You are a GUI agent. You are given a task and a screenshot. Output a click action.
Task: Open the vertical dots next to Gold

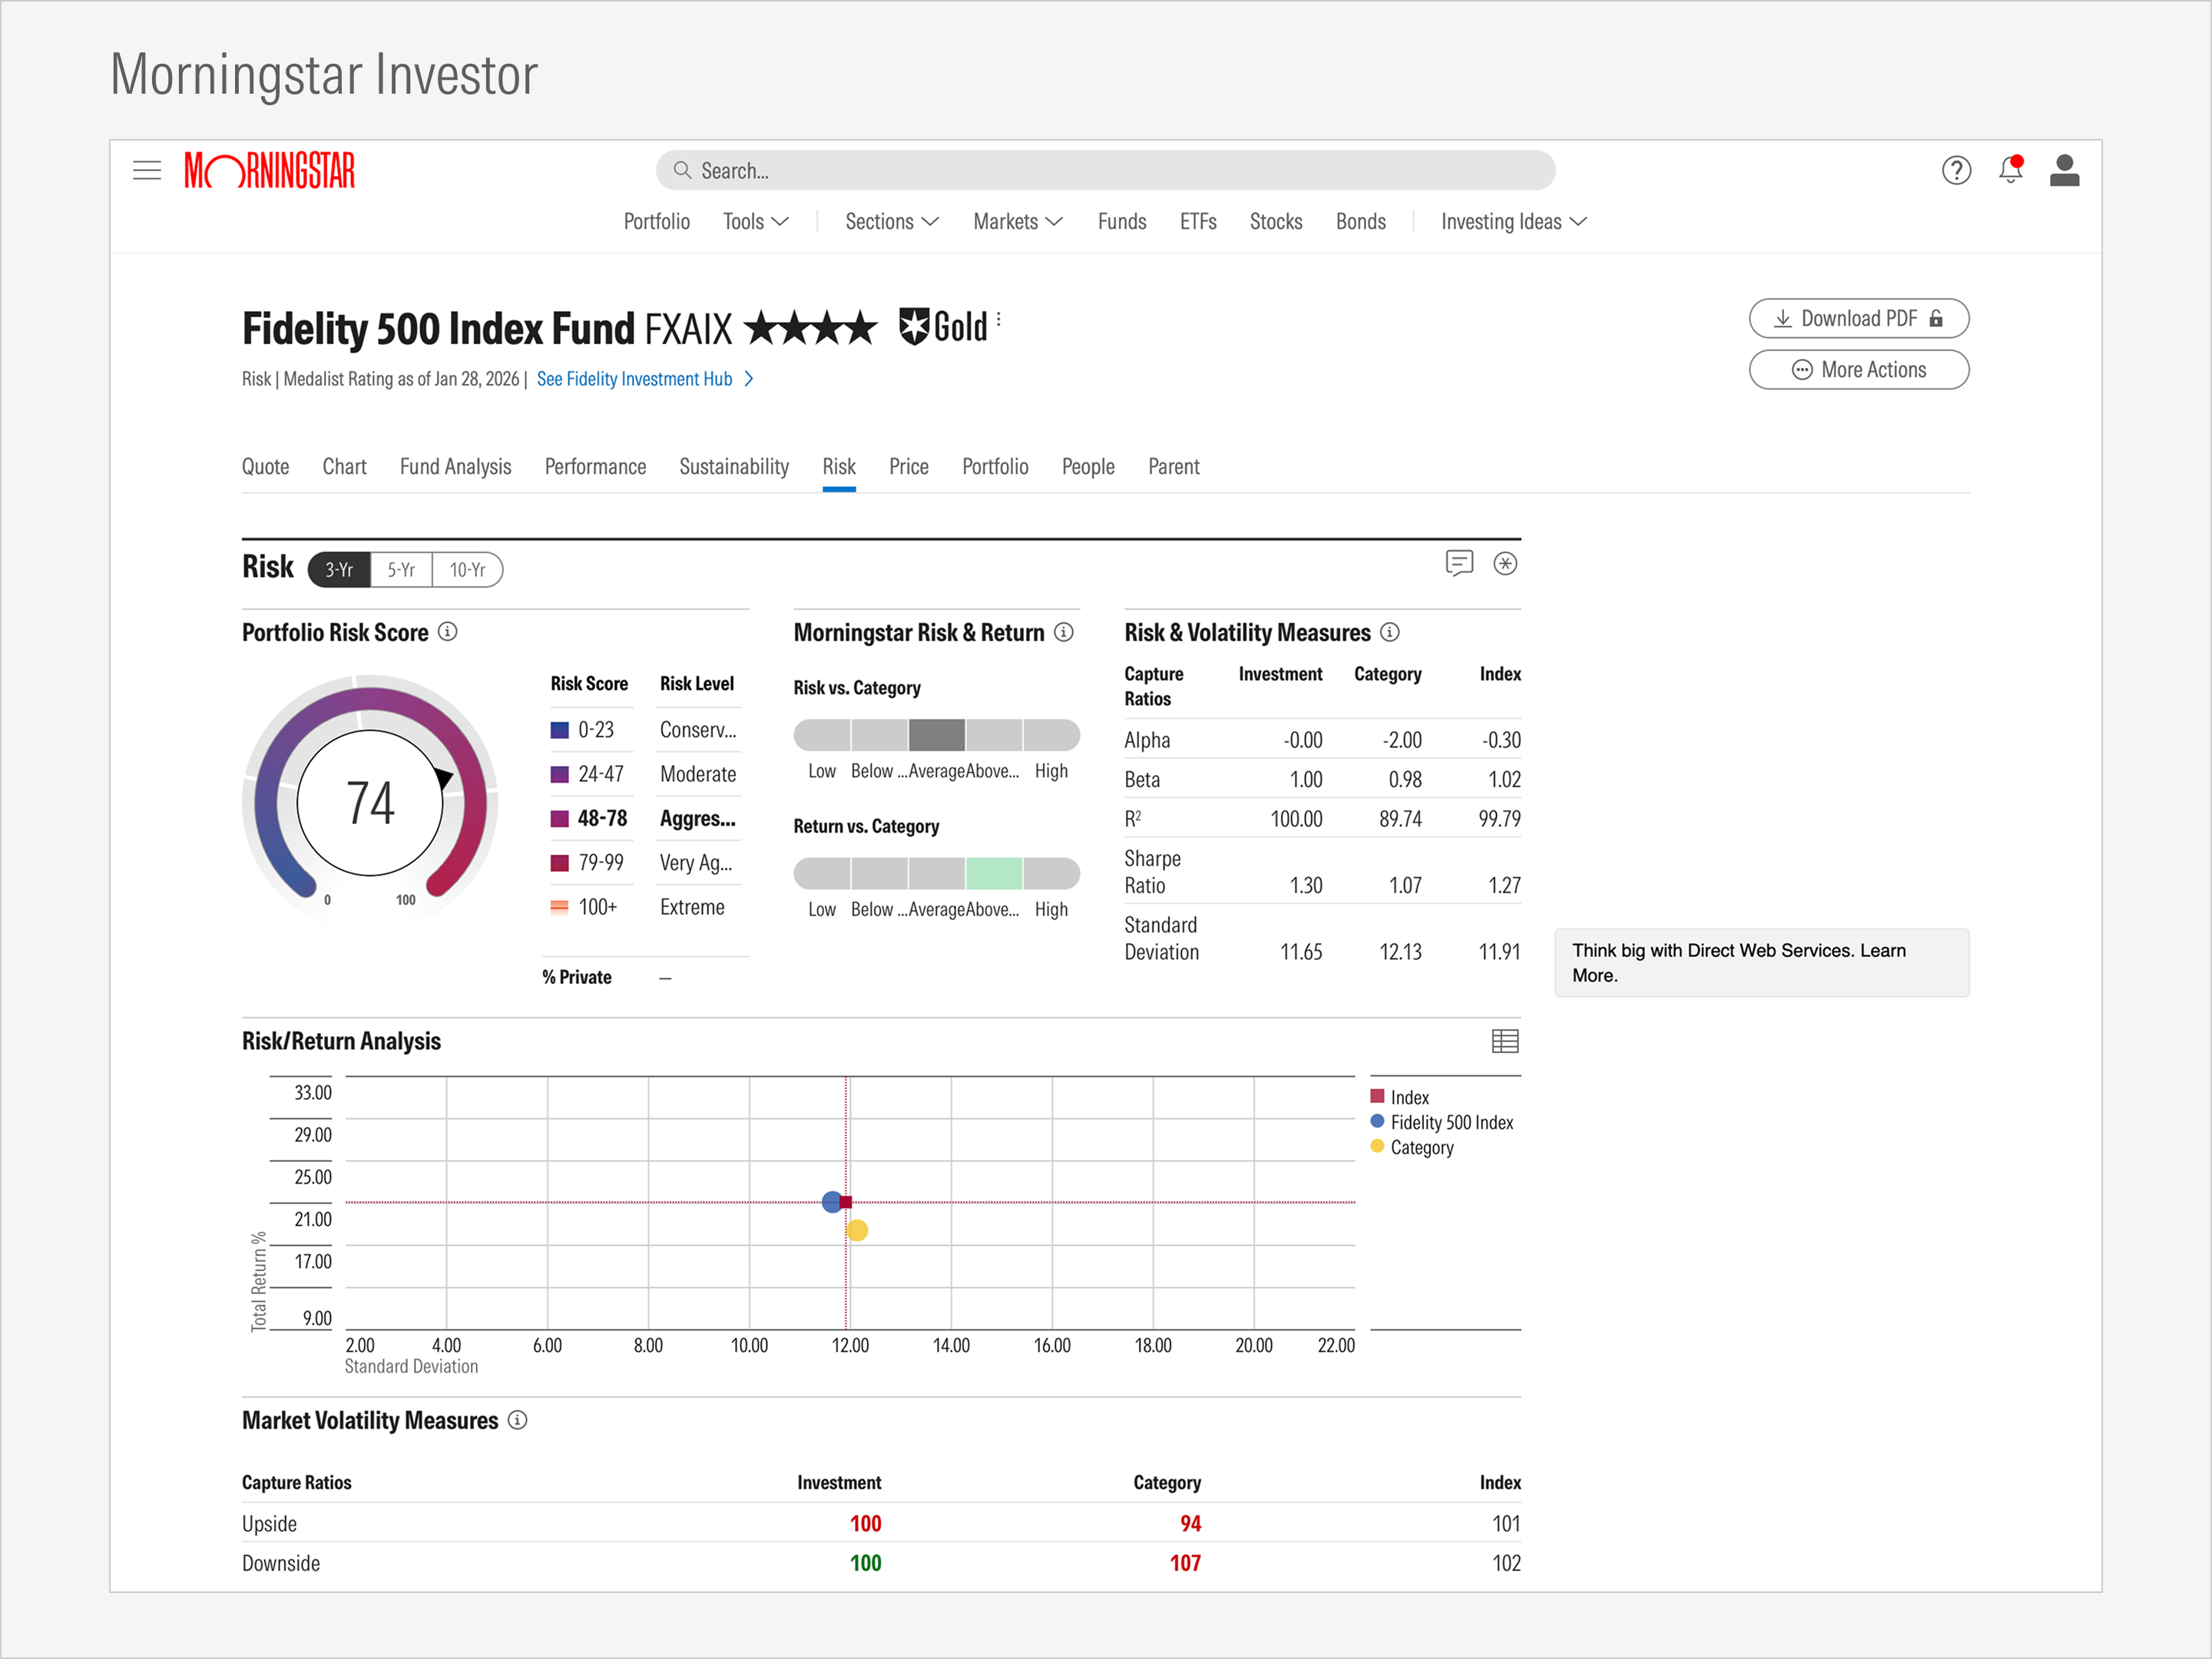998,319
